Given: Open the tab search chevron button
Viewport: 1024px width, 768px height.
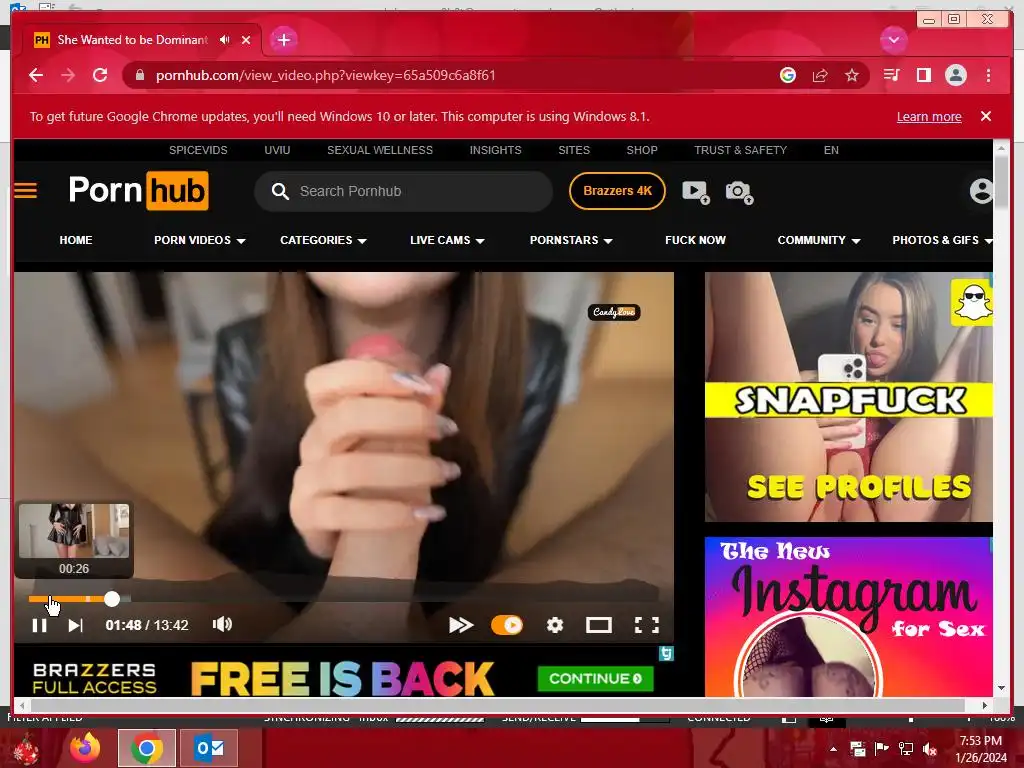Looking at the screenshot, I should 893,40.
